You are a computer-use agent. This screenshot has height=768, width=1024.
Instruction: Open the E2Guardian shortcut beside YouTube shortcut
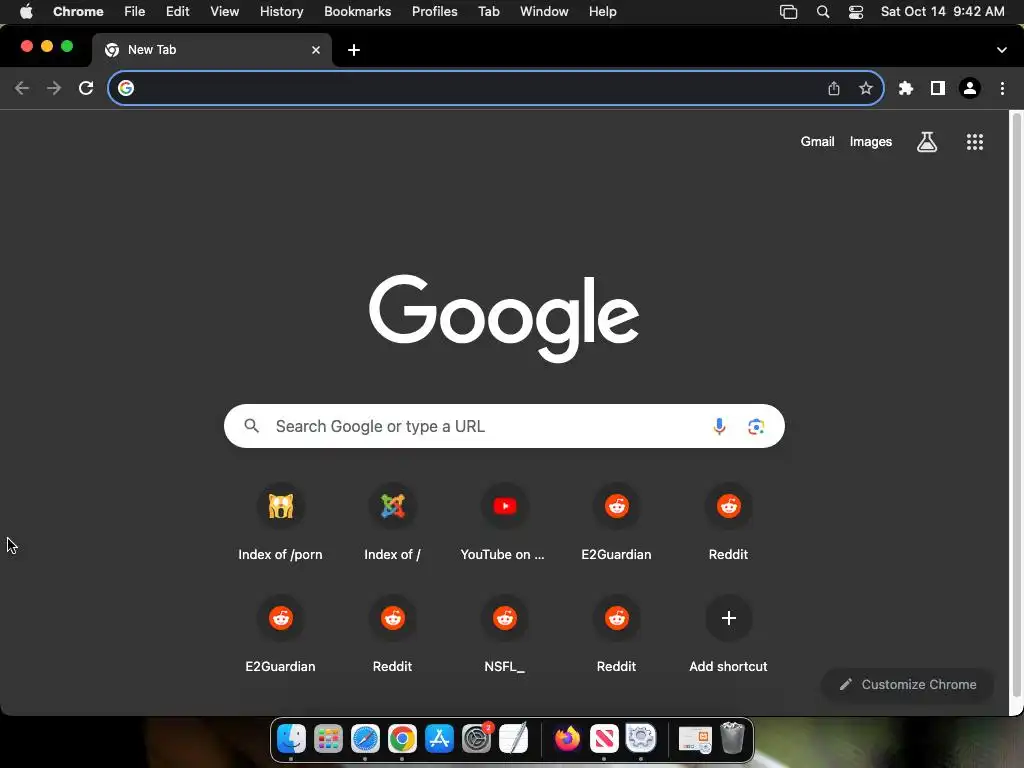pos(616,523)
